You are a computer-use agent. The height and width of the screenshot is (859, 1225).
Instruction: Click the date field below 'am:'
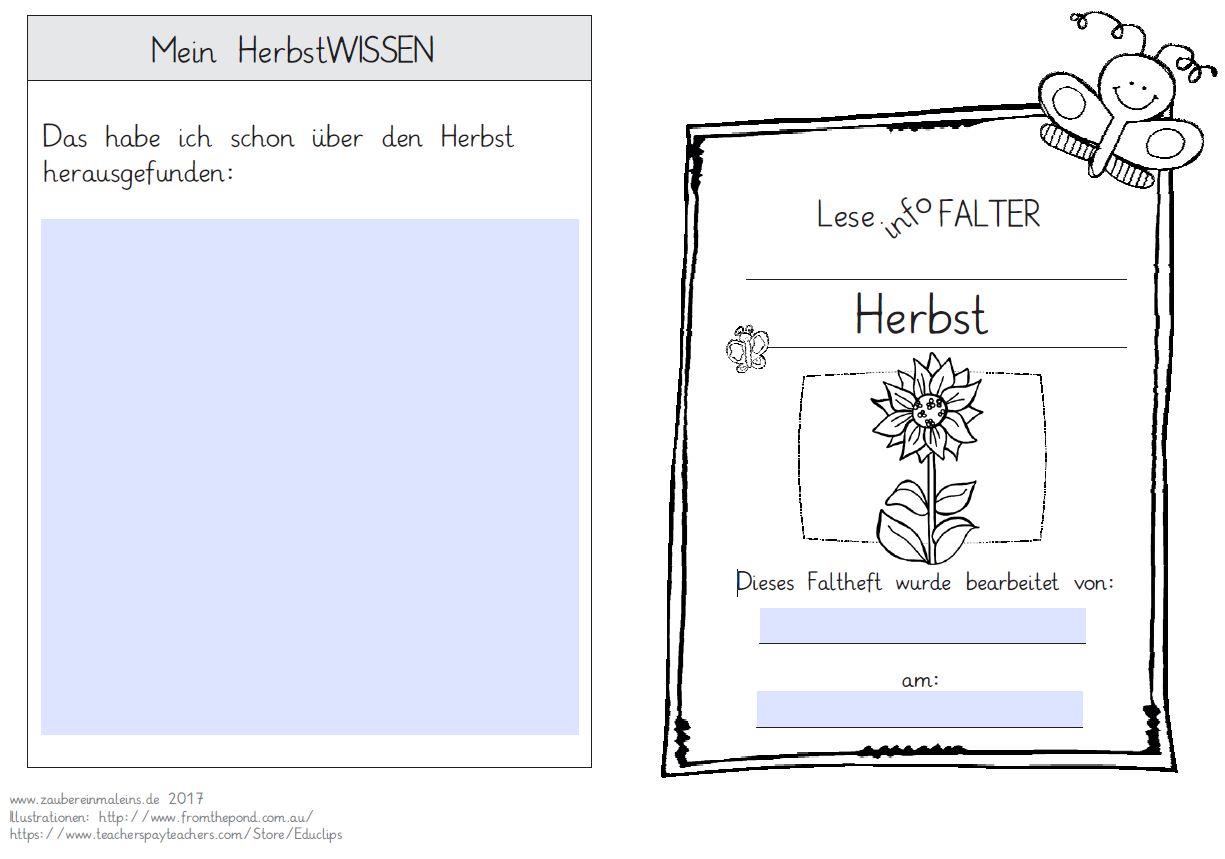919,709
